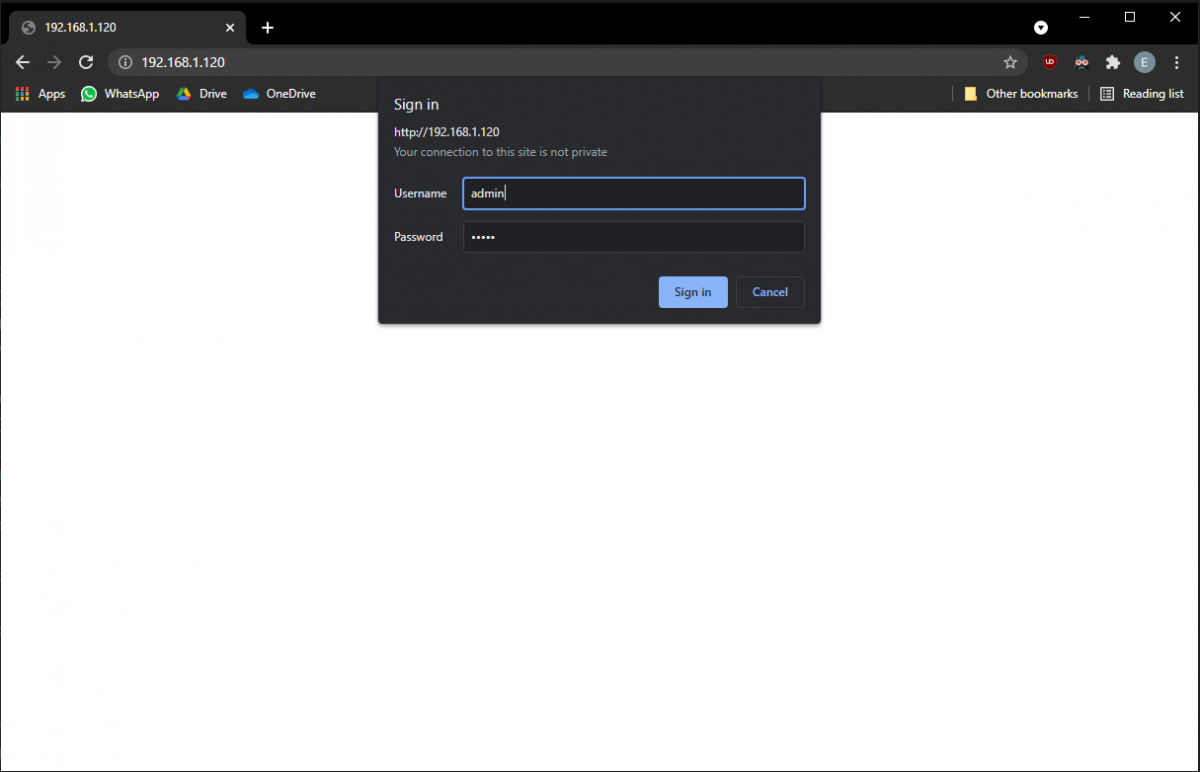Viewport: 1200px width, 772px height.
Task: Open WhatsApp from the bookmarks bar
Action: point(119,93)
